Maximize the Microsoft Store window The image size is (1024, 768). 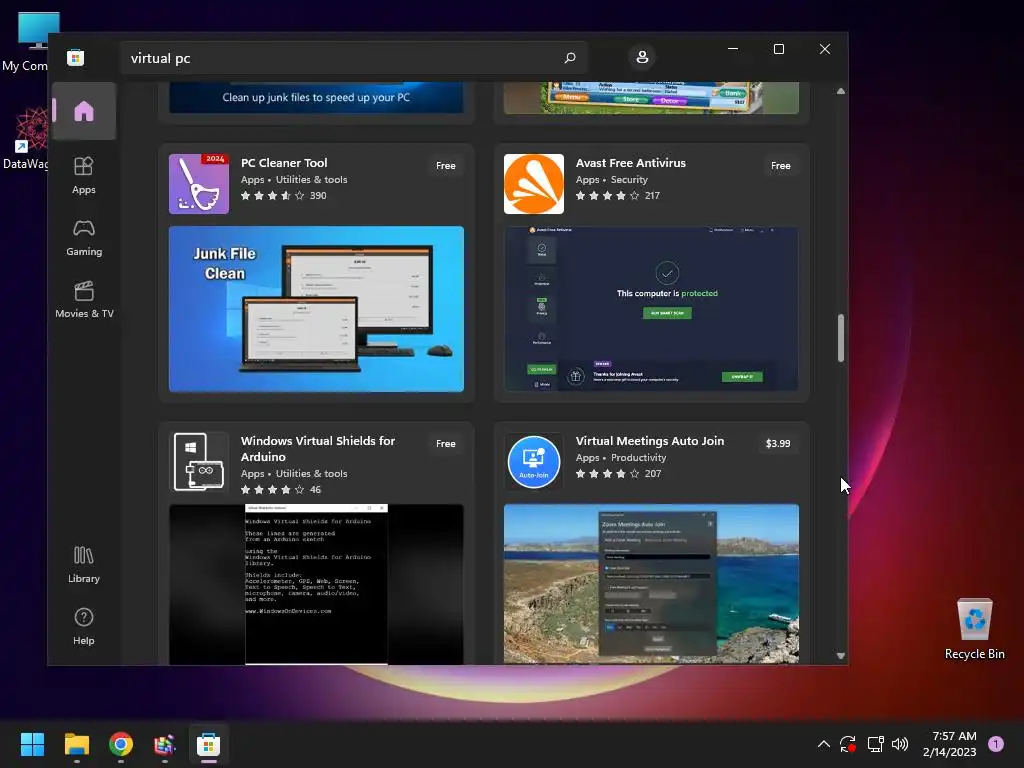778,49
